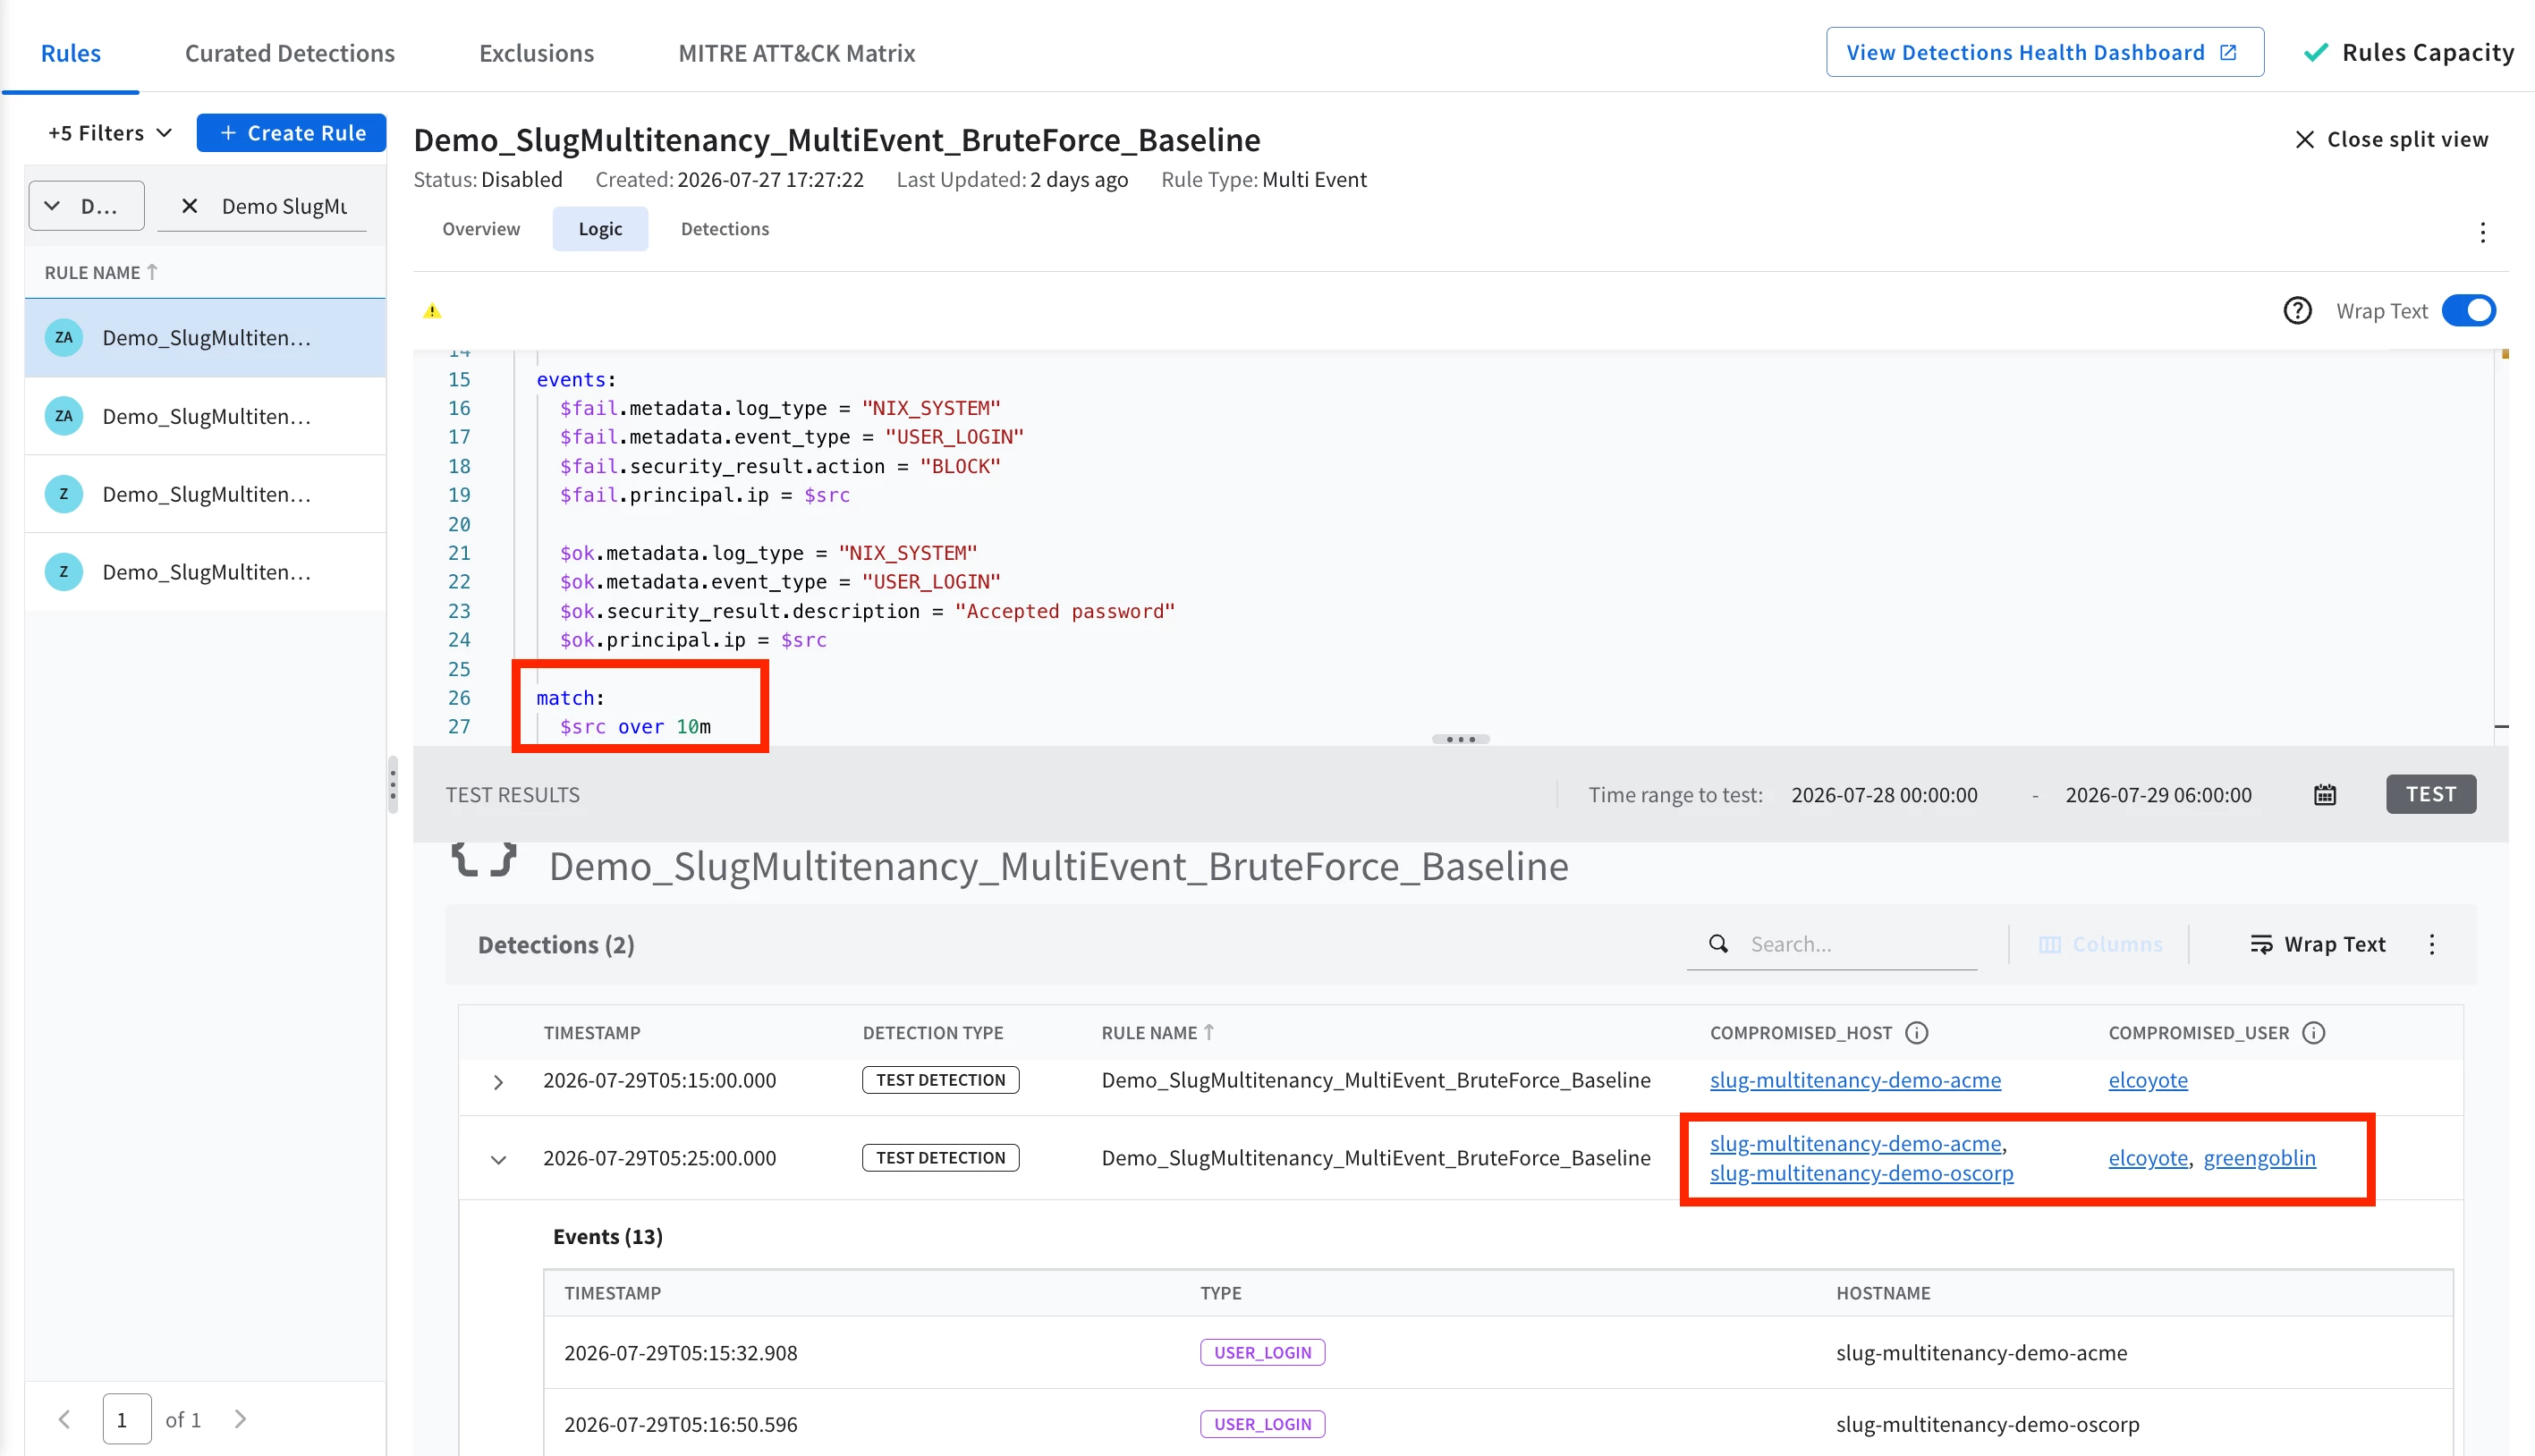2535x1456 pixels.
Task: Go to the previous page of rules
Action: pos(65,1419)
